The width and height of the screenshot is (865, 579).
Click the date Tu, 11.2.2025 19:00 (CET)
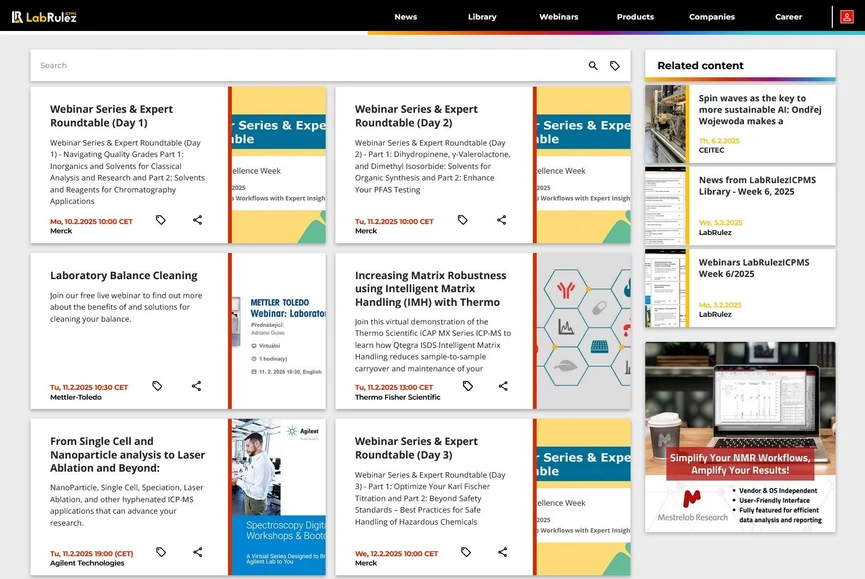click(x=92, y=554)
